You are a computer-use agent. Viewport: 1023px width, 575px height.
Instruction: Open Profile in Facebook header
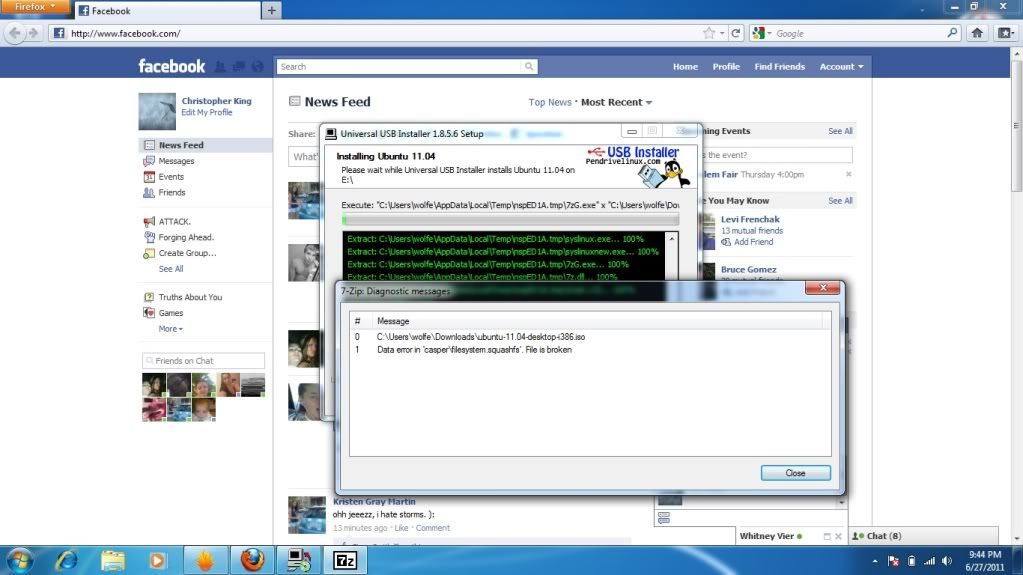[x=725, y=67]
